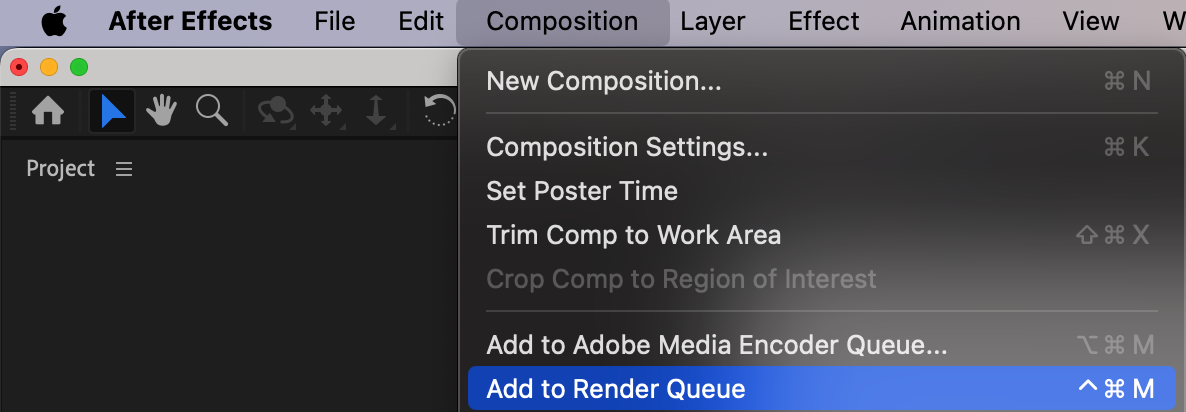Choose Composition Settings from the menu

tap(818, 147)
